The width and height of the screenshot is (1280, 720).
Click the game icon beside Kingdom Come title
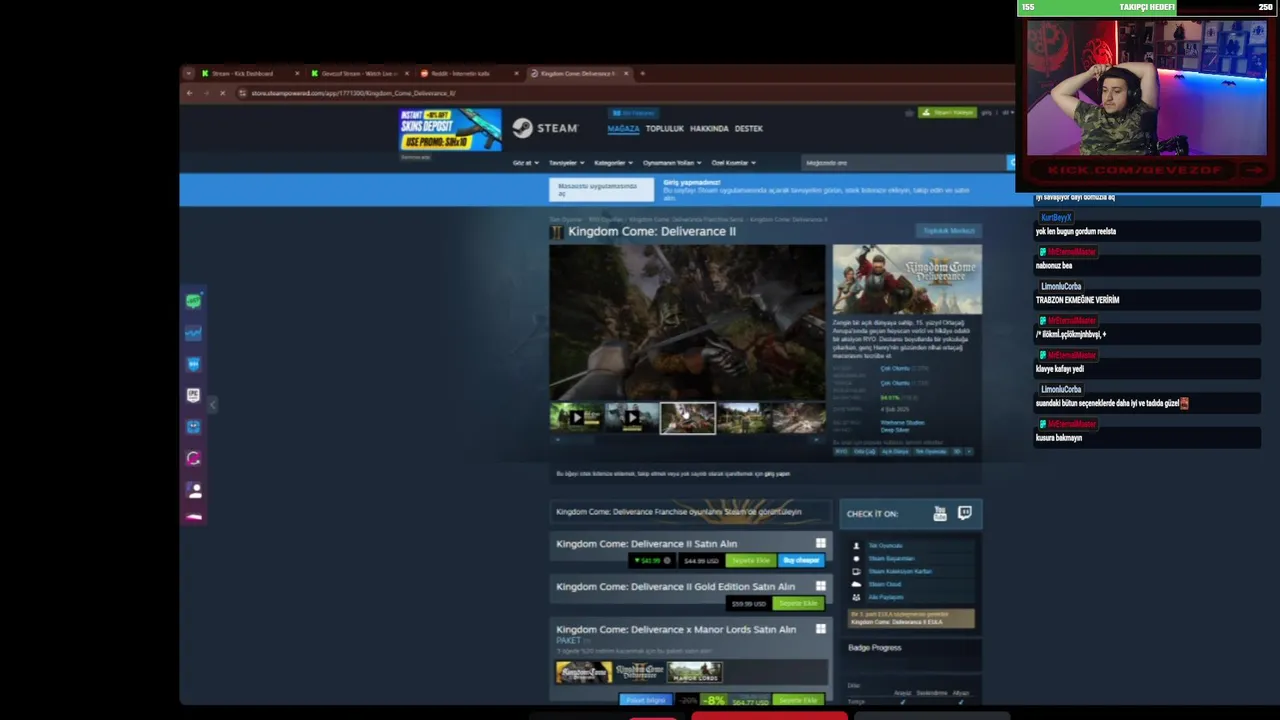[557, 232]
